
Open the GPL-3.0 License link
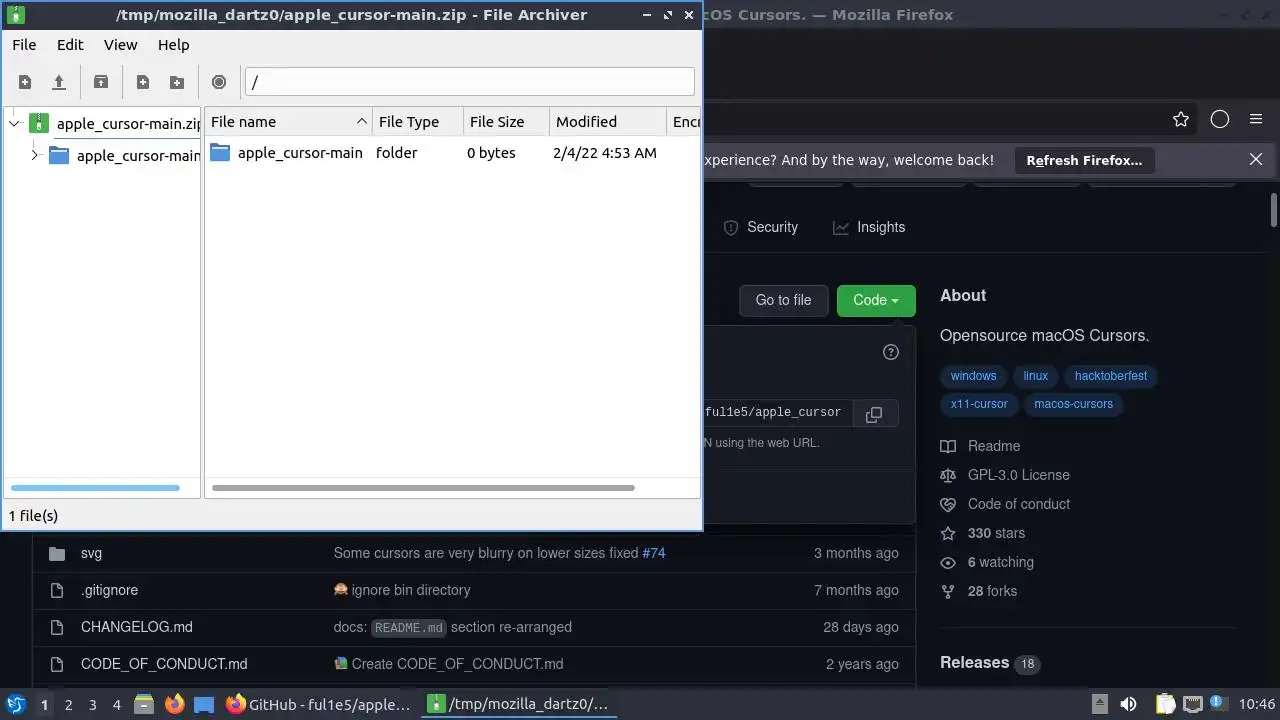tap(1005, 475)
